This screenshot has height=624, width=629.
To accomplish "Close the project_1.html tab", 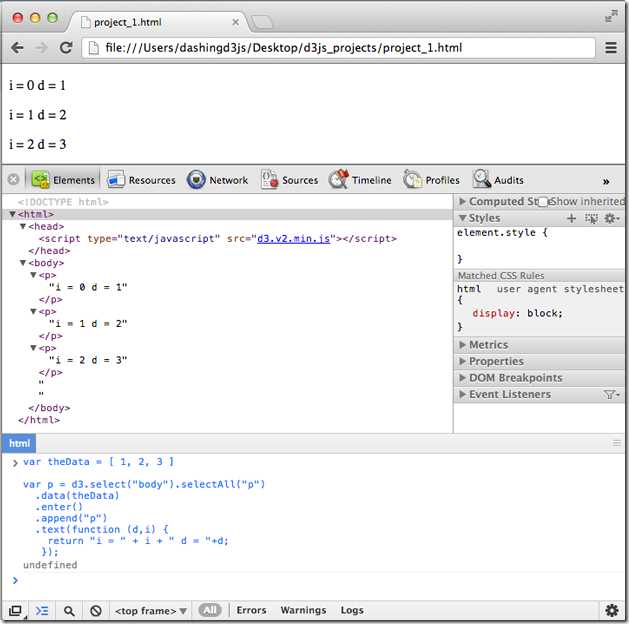I will [235, 22].
